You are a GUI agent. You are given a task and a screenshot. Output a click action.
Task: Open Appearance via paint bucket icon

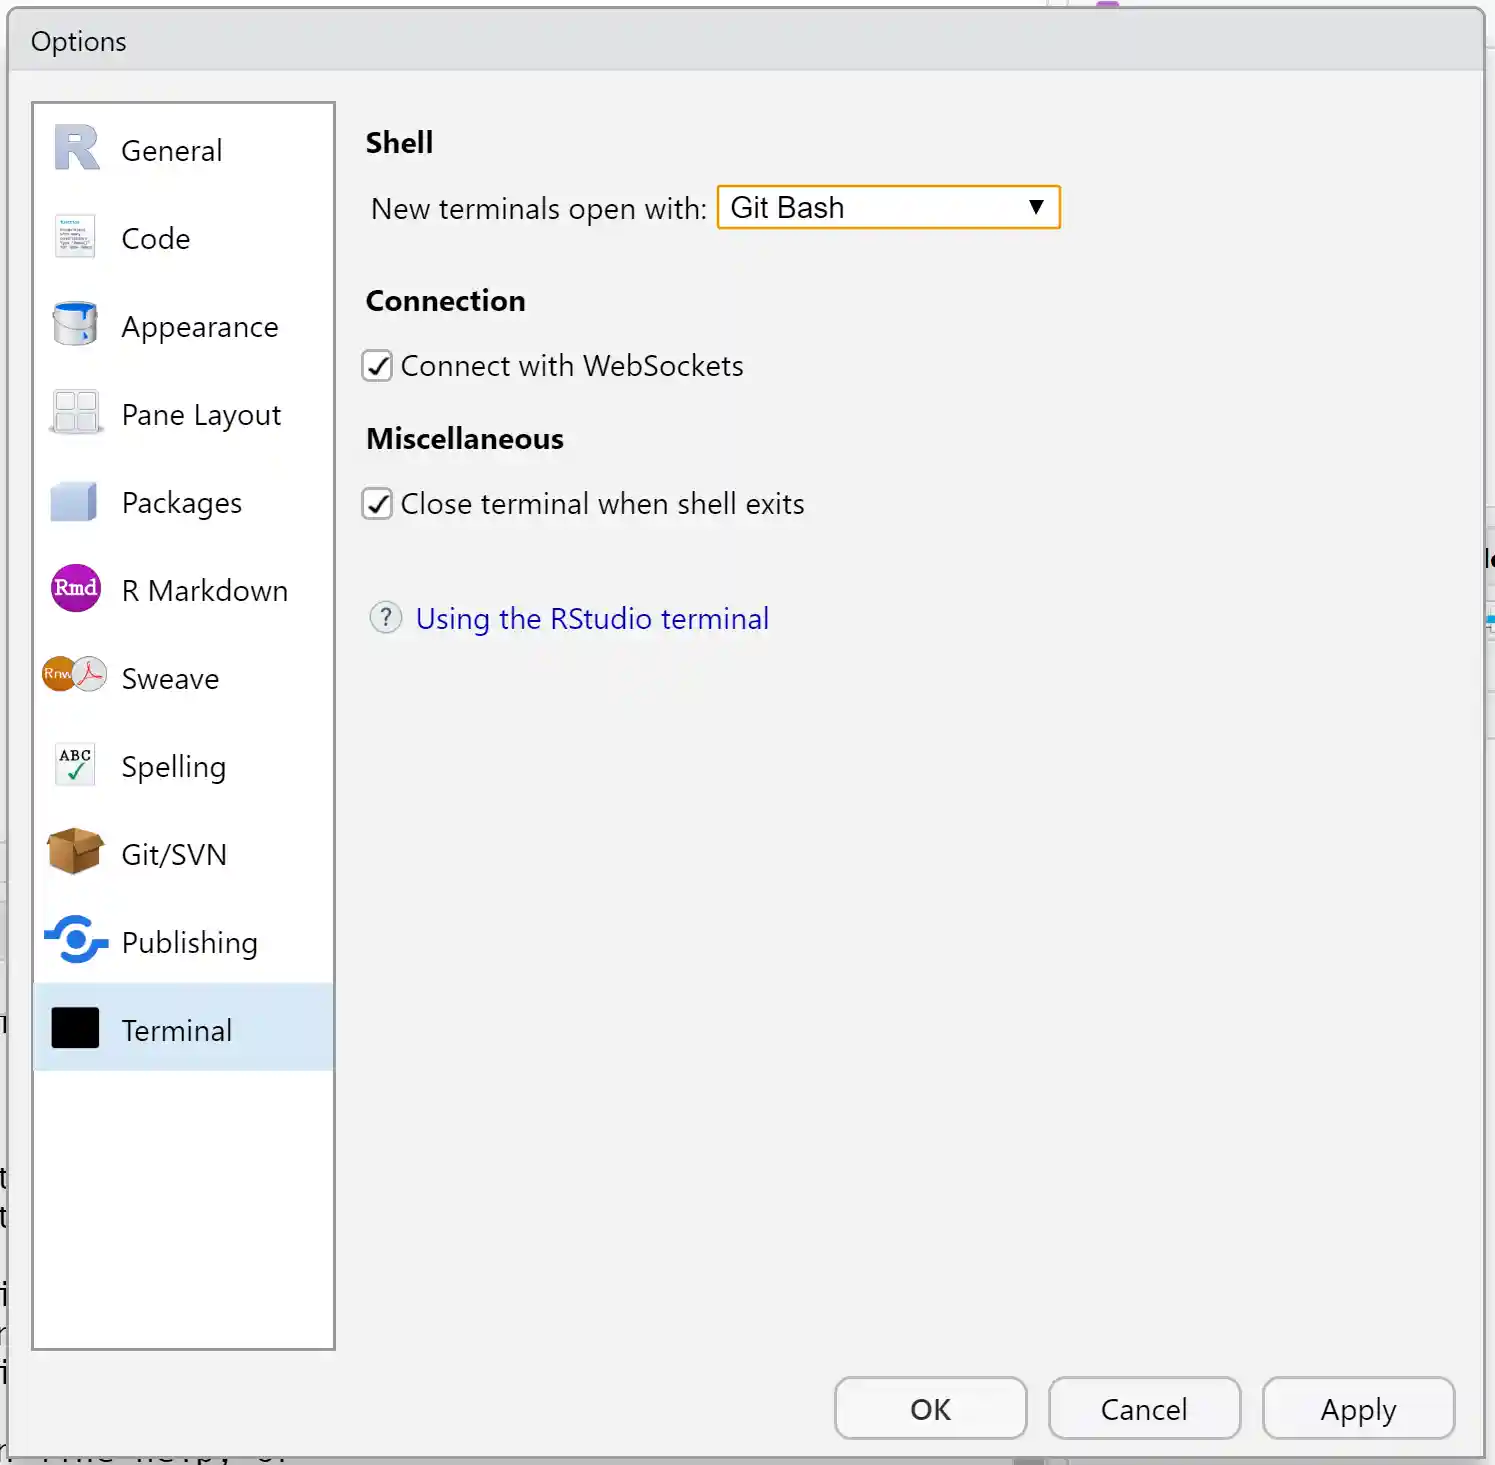coord(75,324)
